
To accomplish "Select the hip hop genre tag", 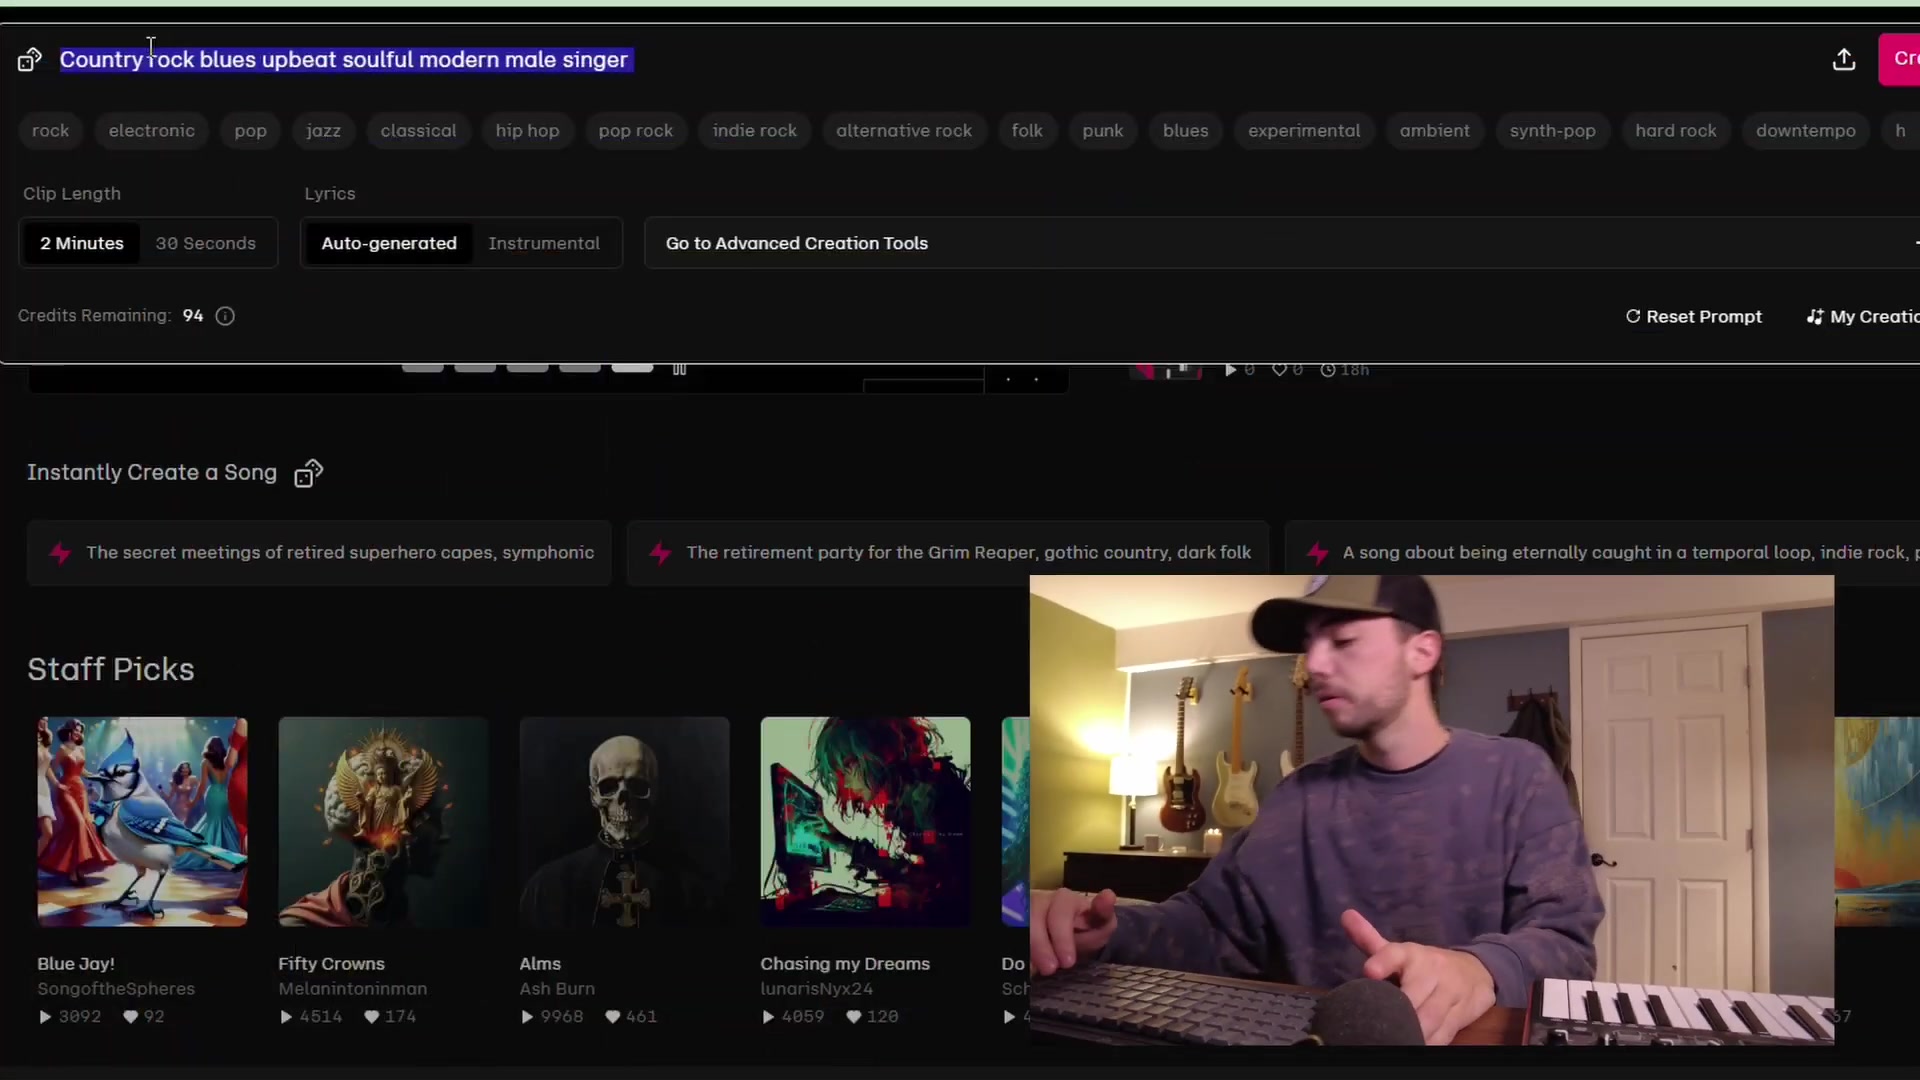I will point(527,131).
